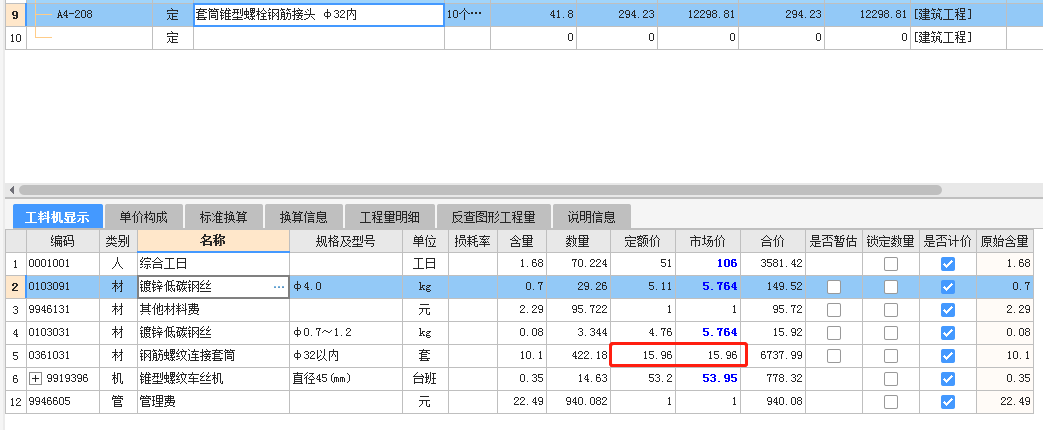This screenshot has width=1043, height=430.
Task: Enable 锁定数量 for 锥型螺纹车丝机 row
Action: tap(891, 379)
